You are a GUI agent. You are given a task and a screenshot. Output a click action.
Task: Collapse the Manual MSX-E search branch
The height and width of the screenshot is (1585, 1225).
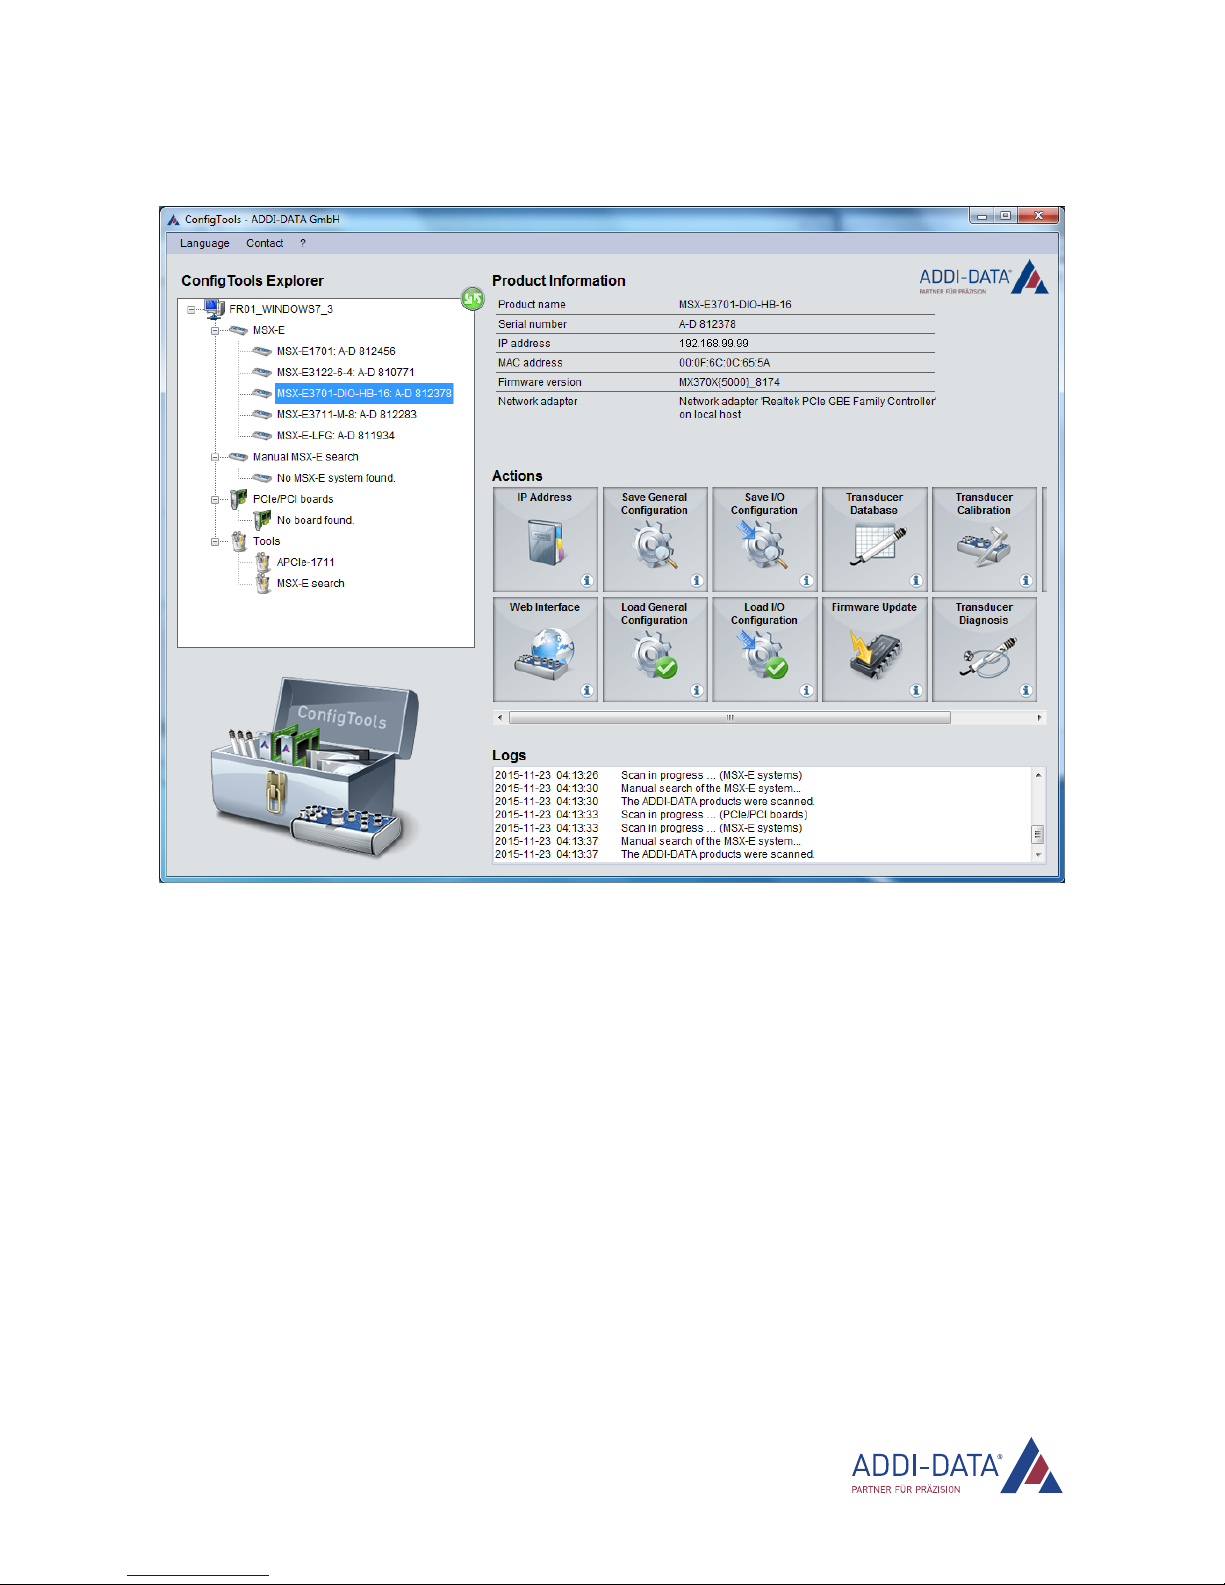point(215,457)
